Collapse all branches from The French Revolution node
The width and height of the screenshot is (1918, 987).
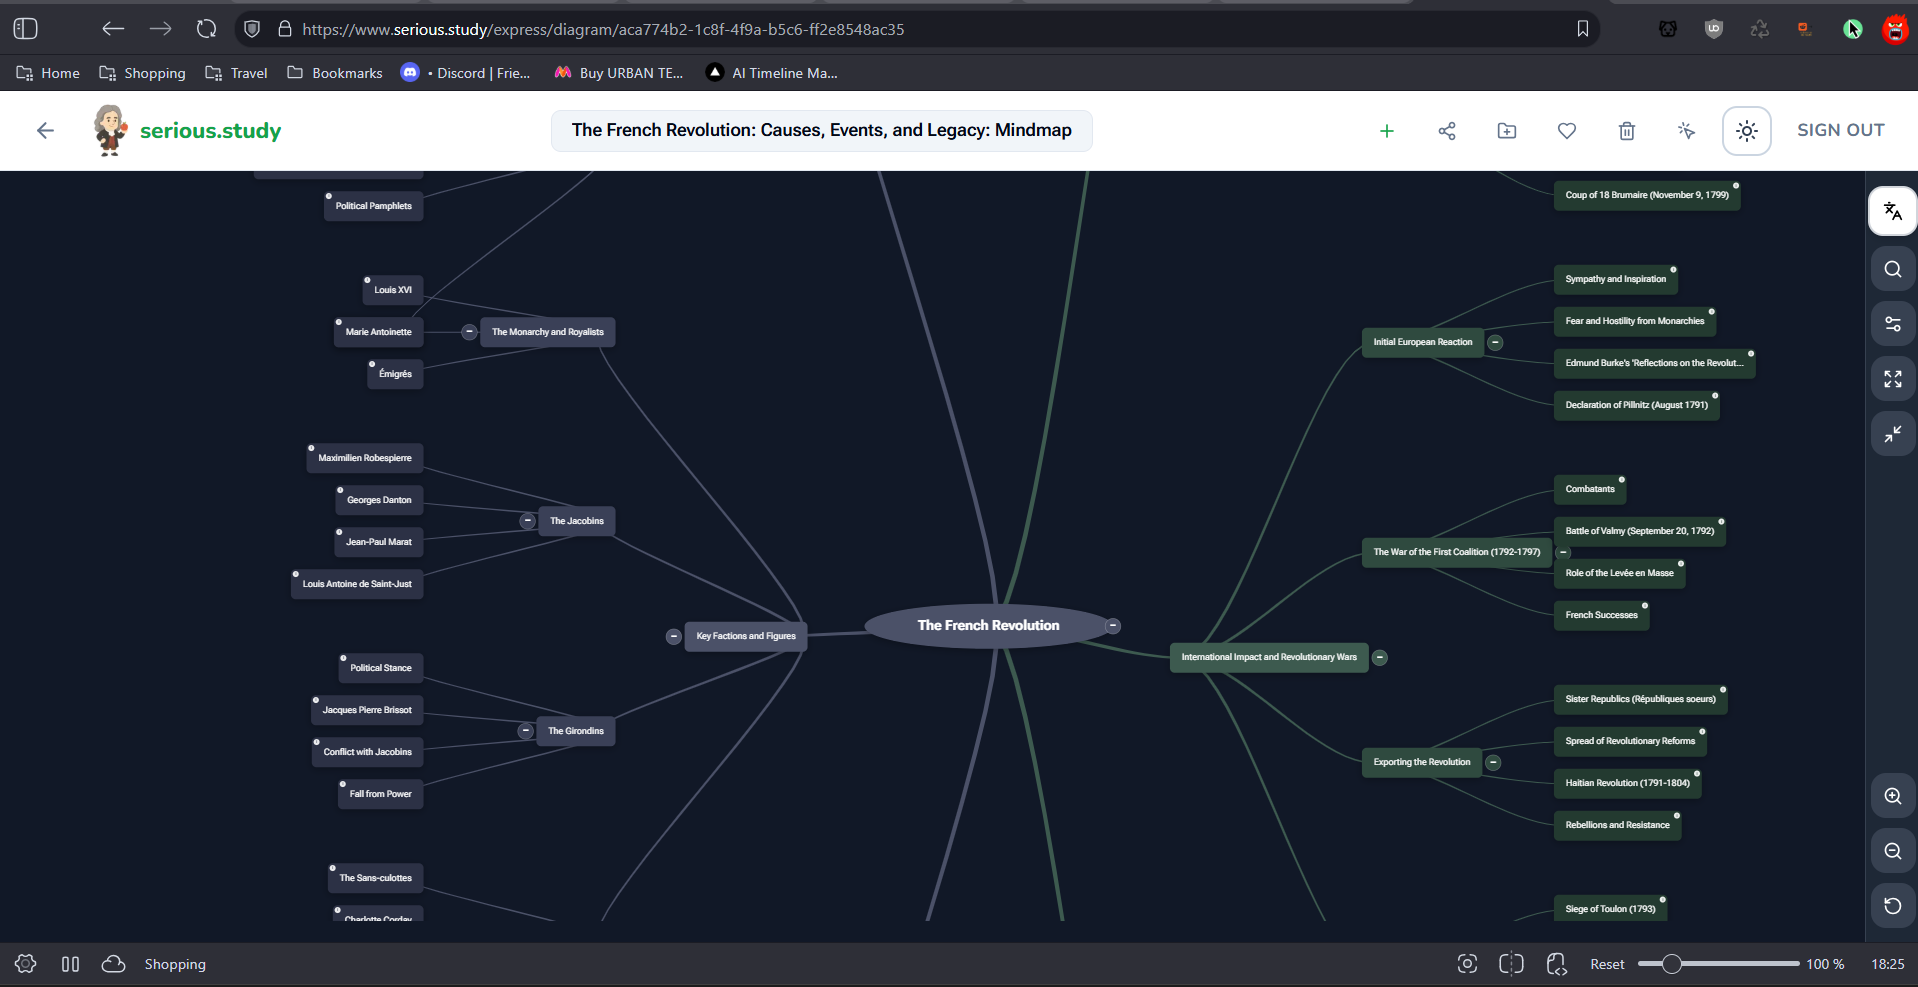coord(1112,625)
